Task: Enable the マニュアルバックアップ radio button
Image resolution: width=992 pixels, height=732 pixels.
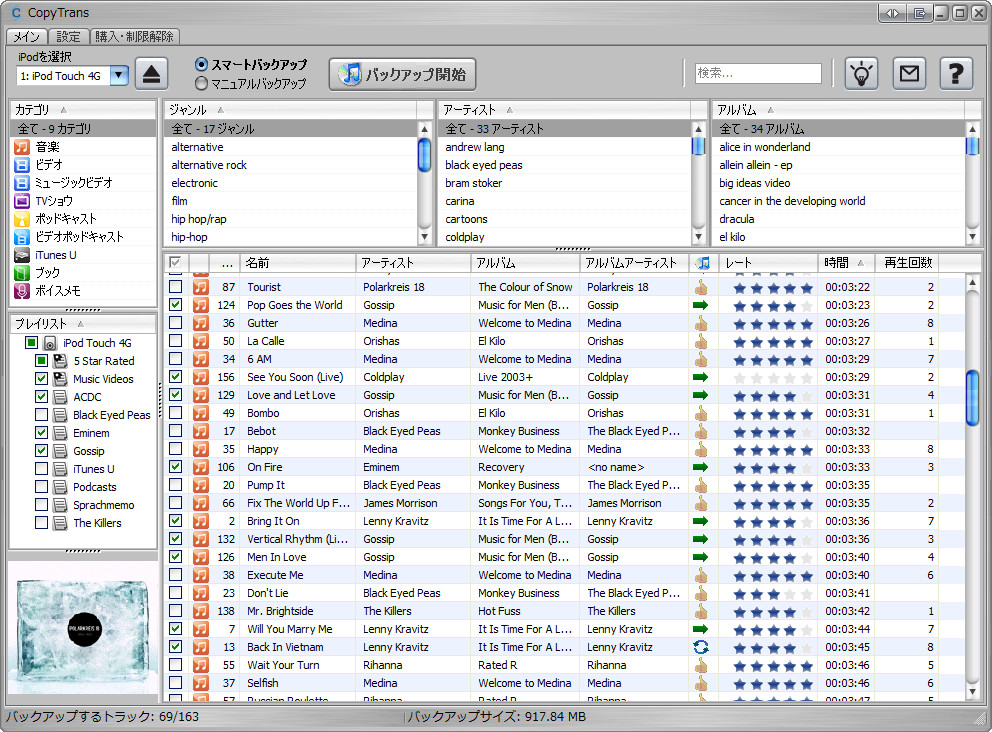Action: (201, 84)
